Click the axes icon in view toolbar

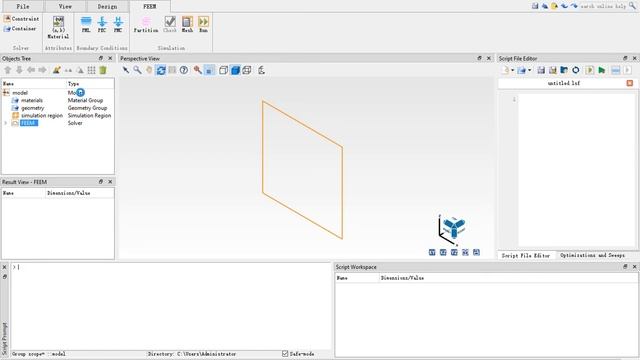pos(261,70)
